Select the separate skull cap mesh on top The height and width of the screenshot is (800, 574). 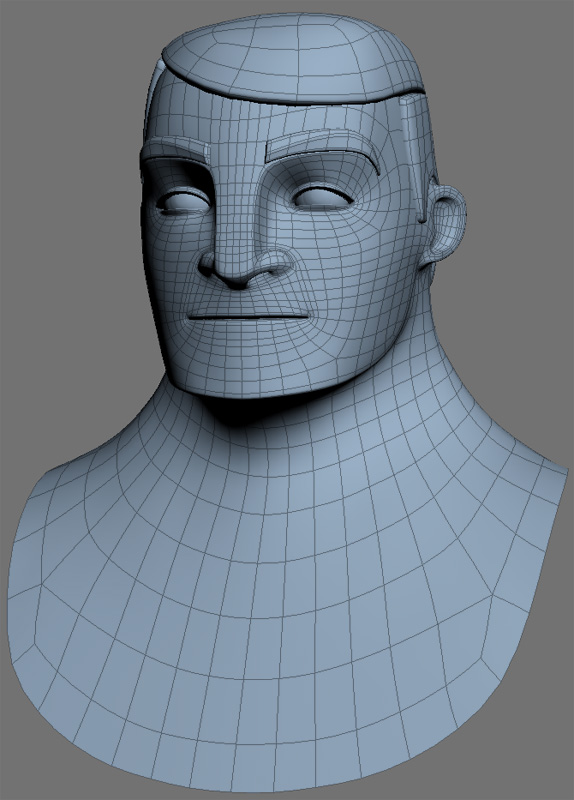coord(294,59)
